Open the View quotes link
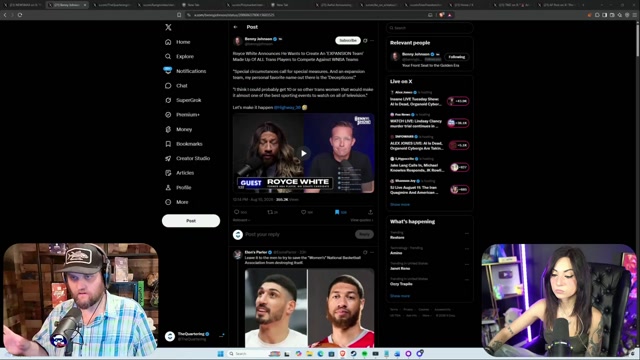This screenshot has height=360, width=640. (x=362, y=220)
